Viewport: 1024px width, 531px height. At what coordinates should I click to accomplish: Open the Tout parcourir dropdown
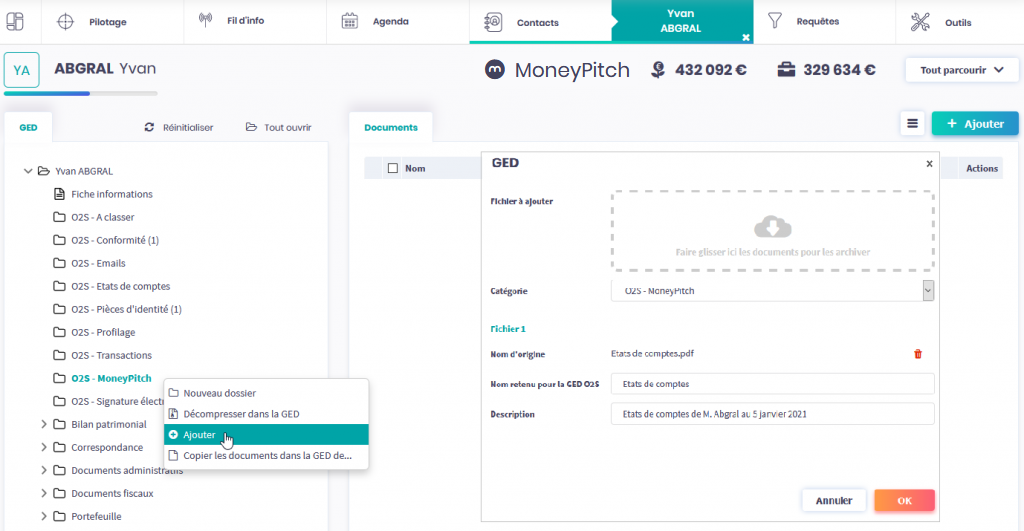[x=961, y=70]
